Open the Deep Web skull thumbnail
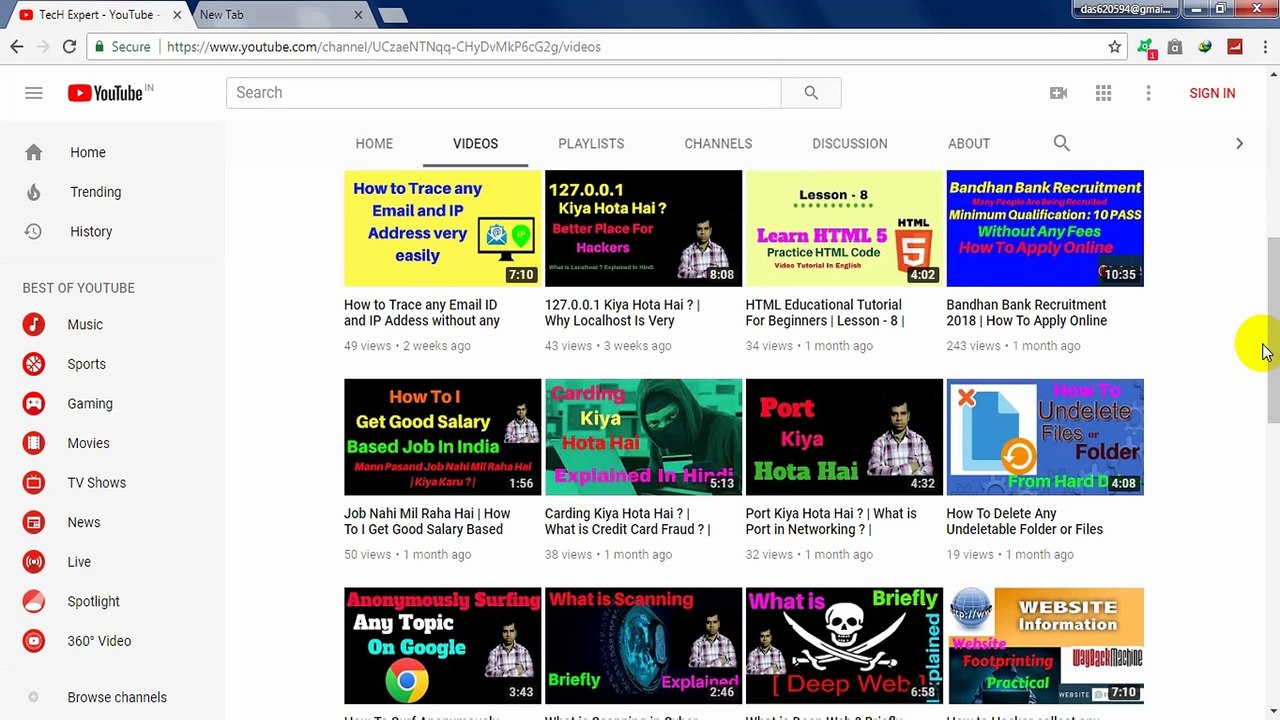Viewport: 1280px width, 720px height. point(844,646)
